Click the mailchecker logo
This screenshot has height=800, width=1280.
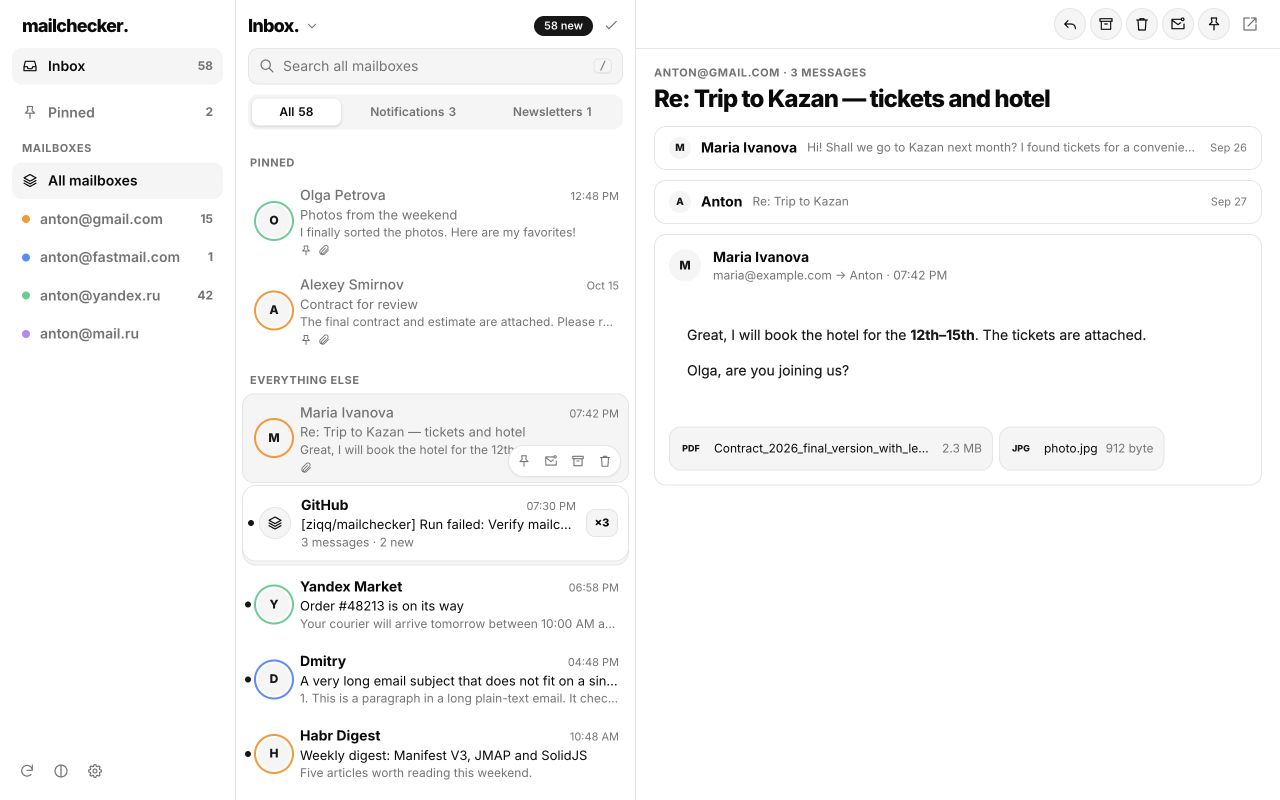[75, 25]
